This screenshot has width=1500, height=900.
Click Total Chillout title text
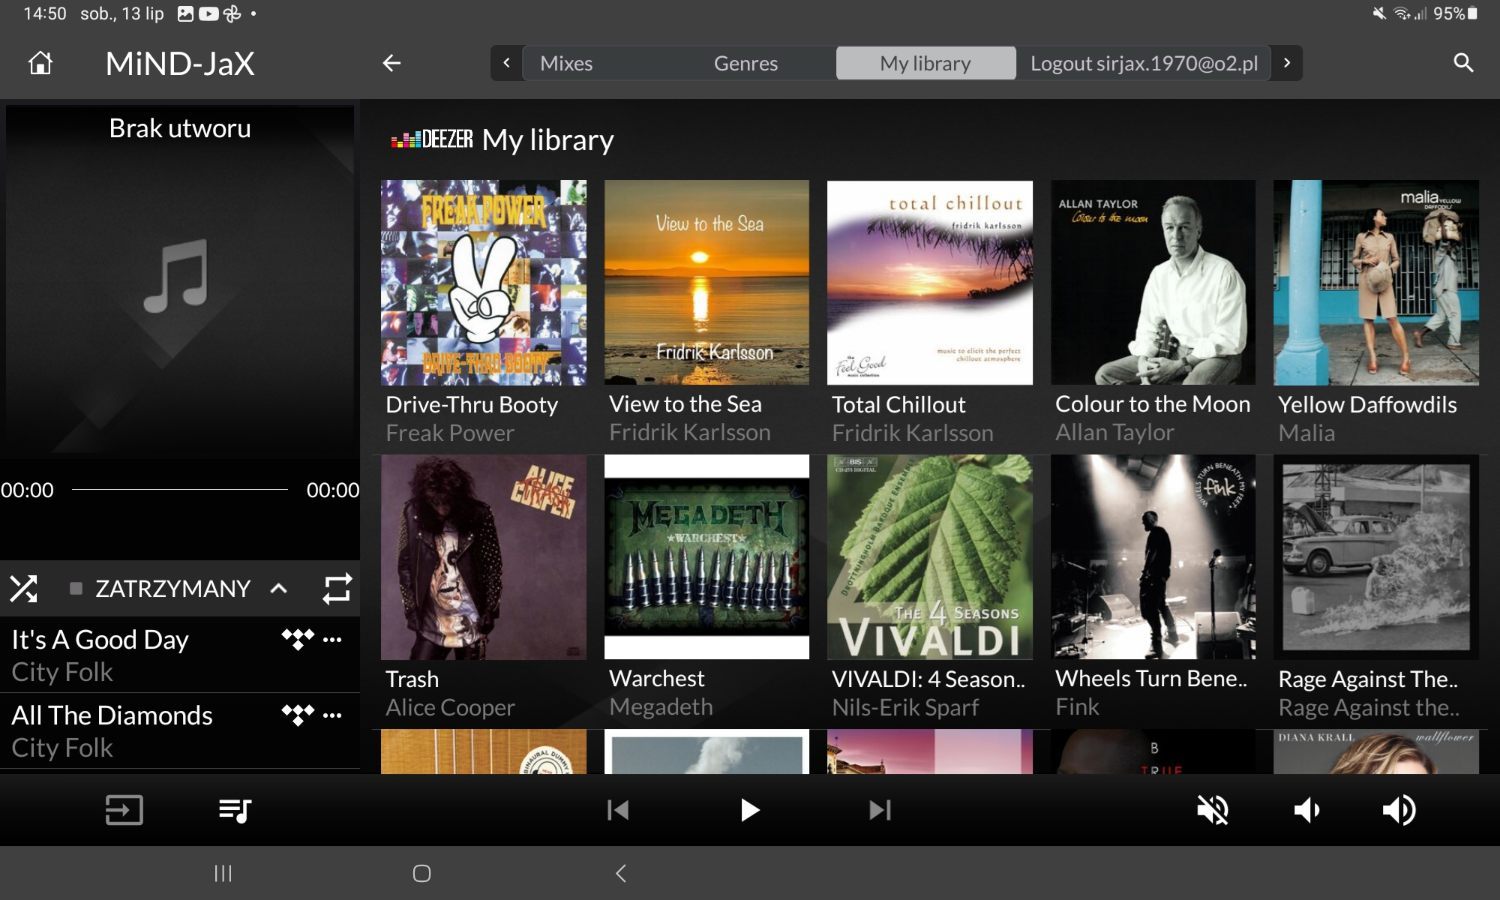click(x=899, y=405)
